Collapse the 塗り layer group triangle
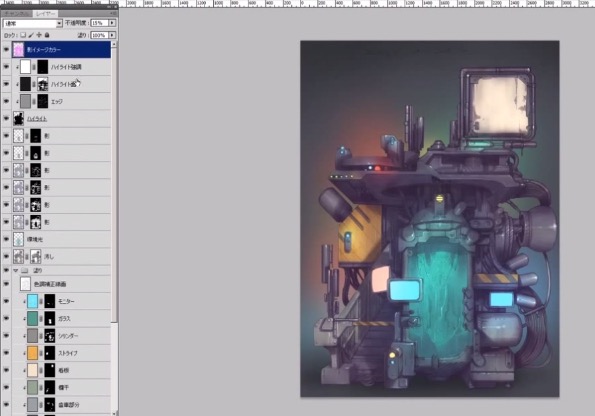The image size is (595, 416). [x=16, y=271]
